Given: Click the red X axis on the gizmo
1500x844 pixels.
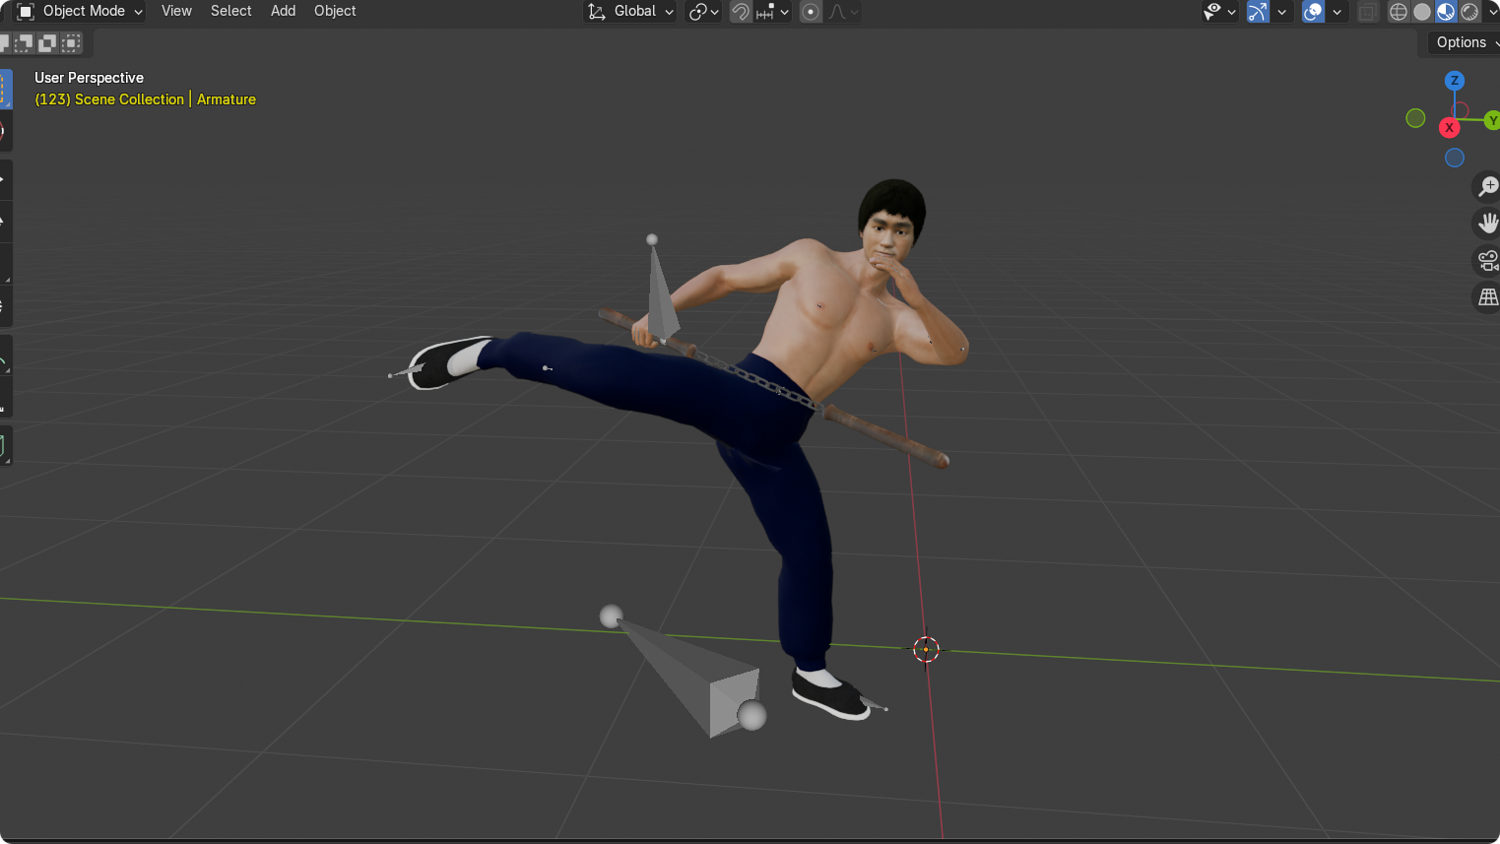Looking at the screenshot, I should [x=1449, y=128].
